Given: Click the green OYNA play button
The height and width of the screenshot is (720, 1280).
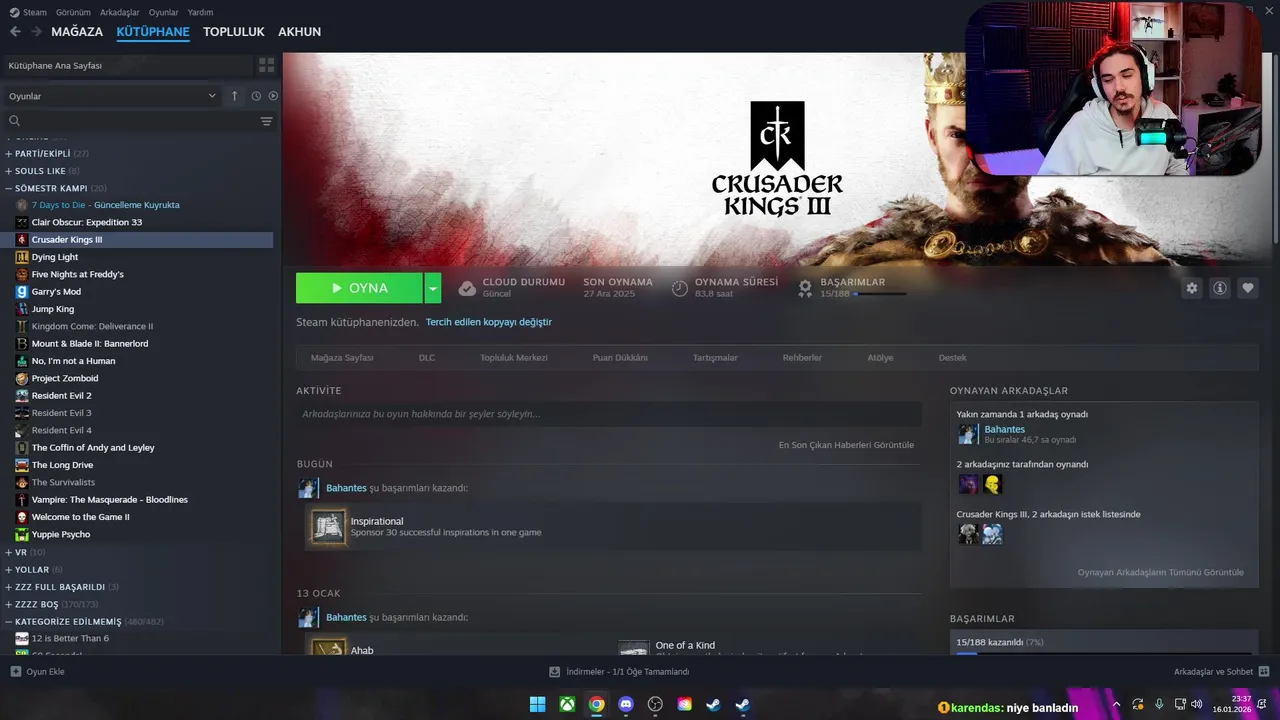Looking at the screenshot, I should point(359,288).
